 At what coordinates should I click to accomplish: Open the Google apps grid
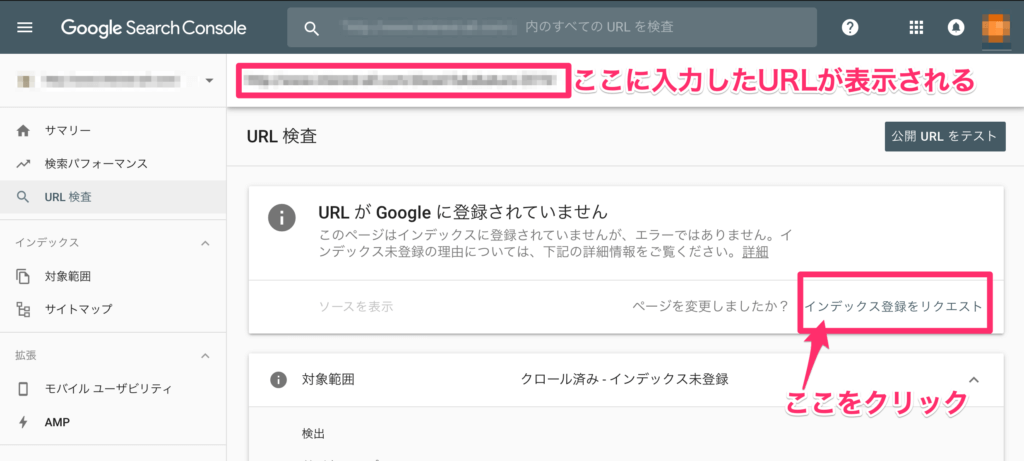(916, 27)
